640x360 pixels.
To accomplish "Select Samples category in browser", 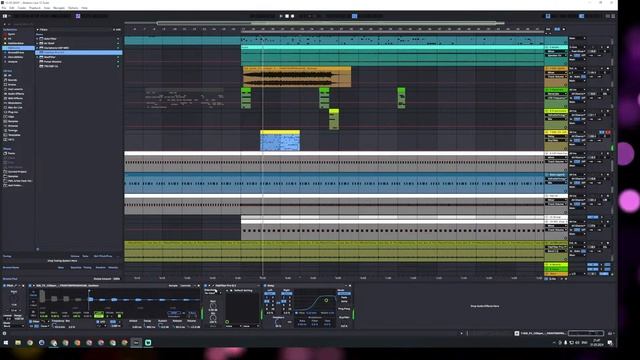I will tap(12, 121).
